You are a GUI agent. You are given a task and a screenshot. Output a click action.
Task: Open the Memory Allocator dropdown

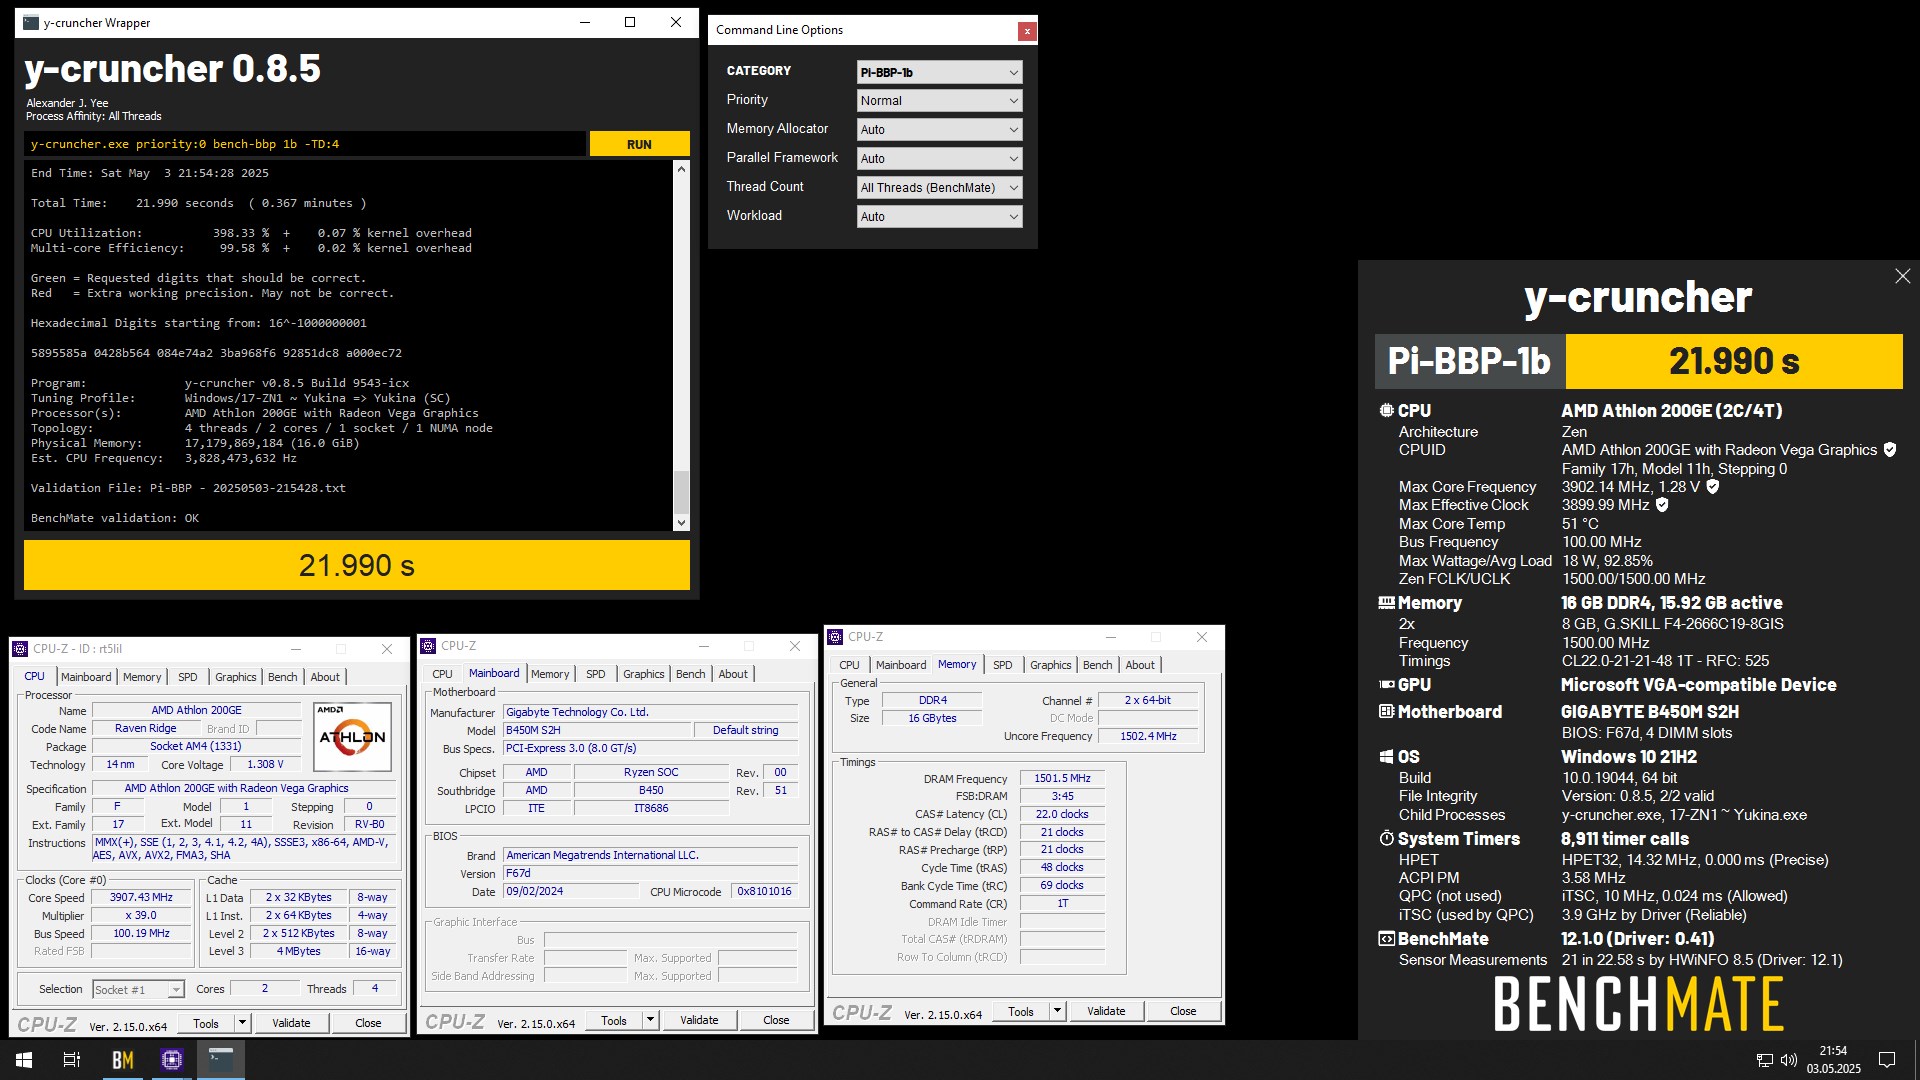coord(939,130)
